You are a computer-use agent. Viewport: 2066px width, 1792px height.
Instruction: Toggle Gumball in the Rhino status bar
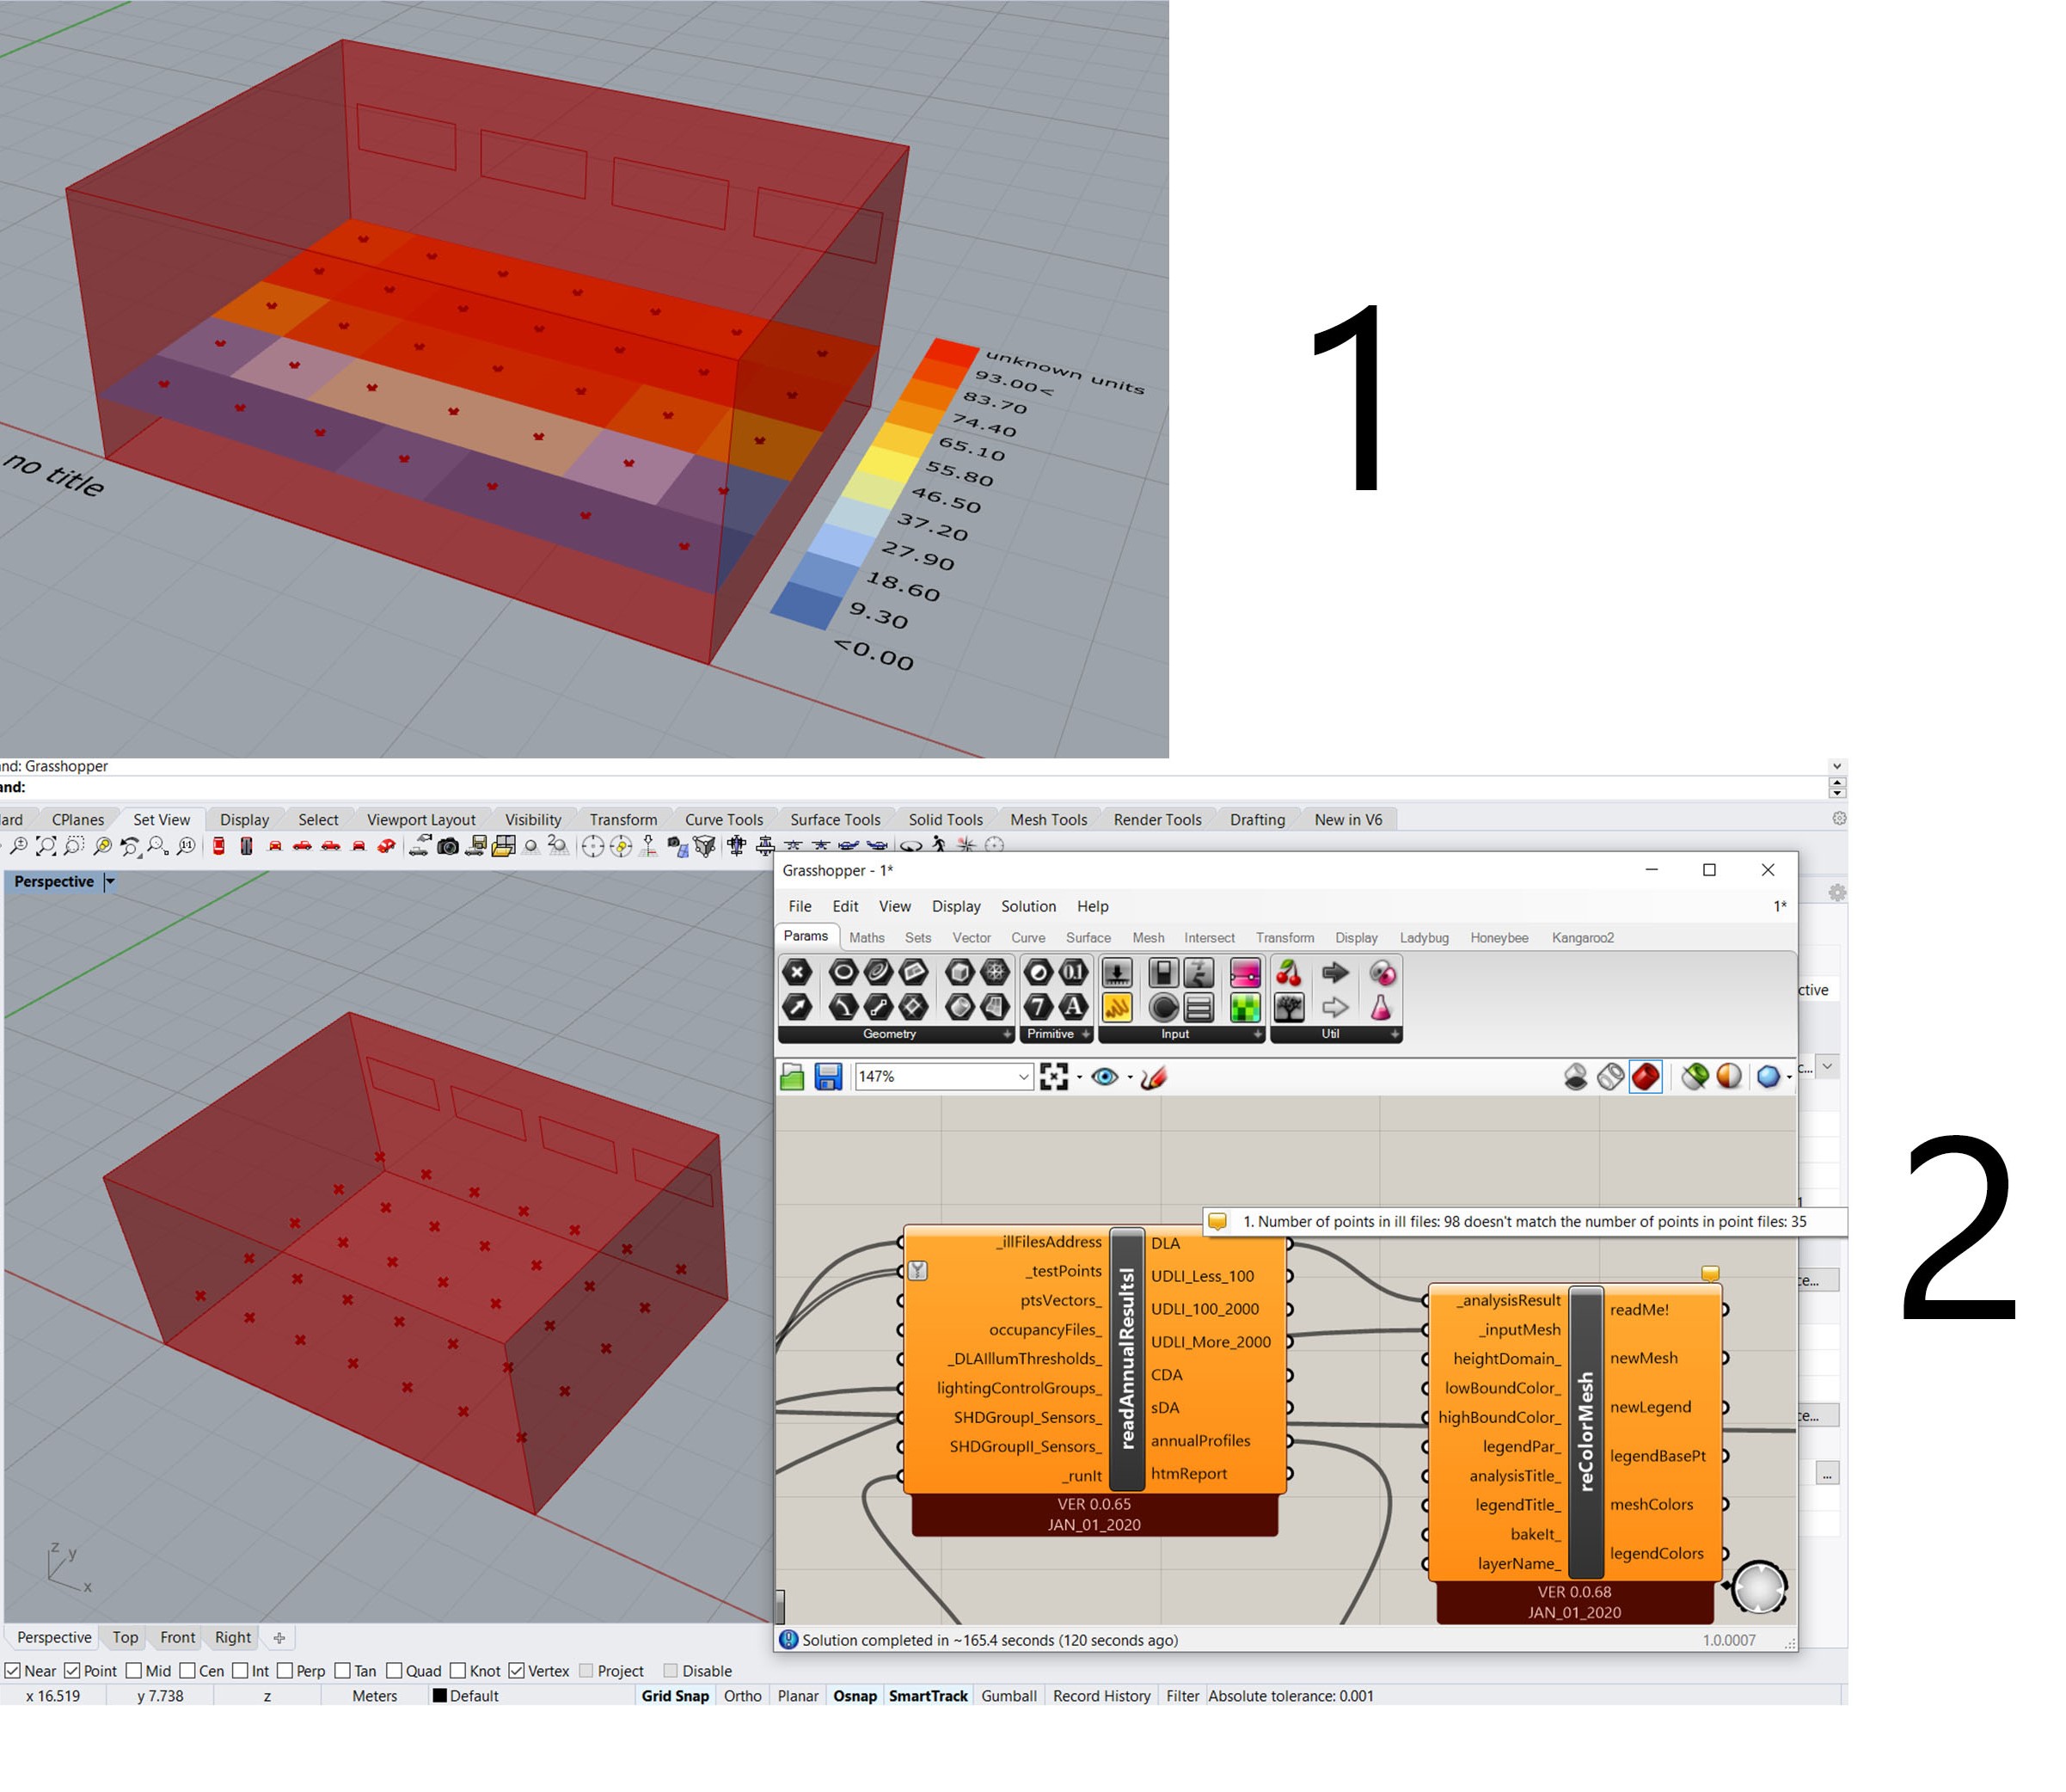click(1009, 1697)
